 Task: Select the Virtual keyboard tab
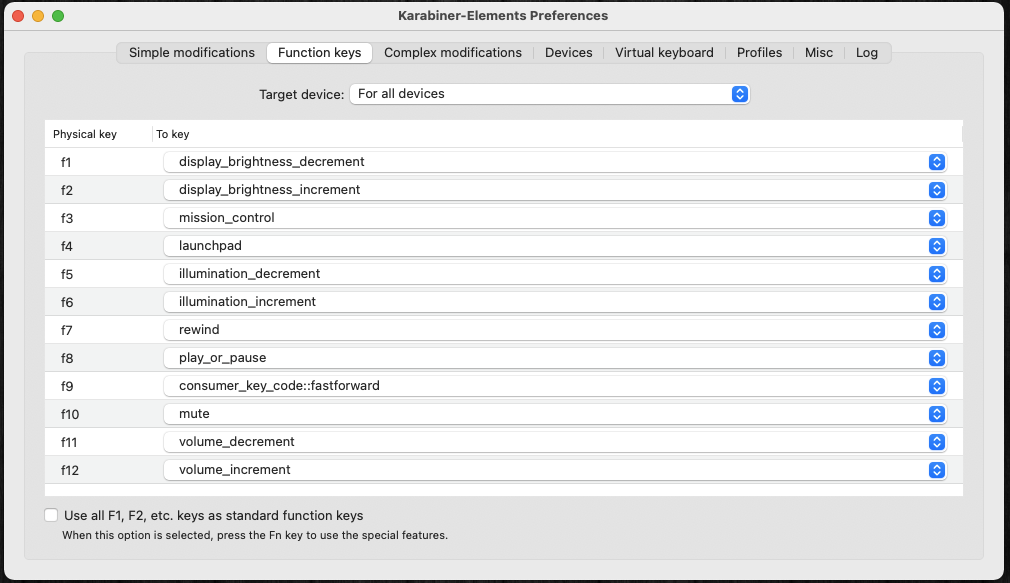tap(664, 53)
